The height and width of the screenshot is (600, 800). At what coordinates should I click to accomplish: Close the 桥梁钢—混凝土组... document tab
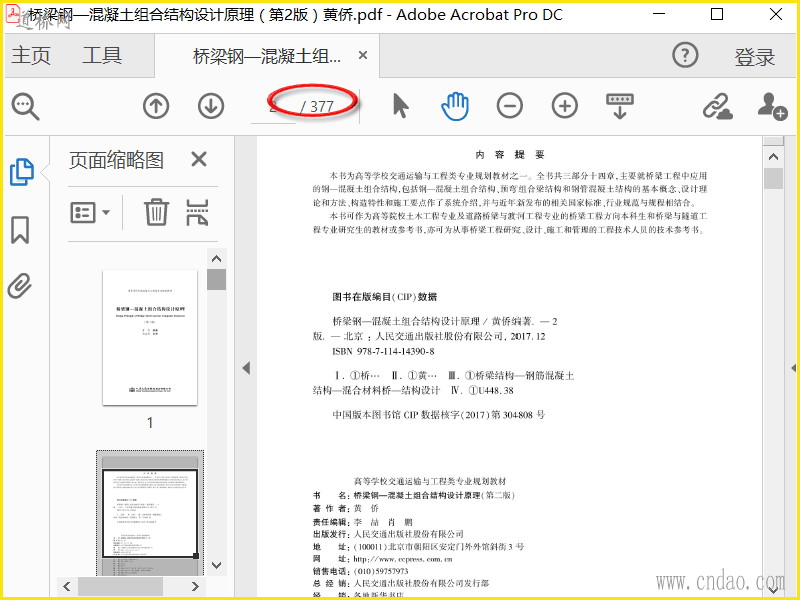tap(363, 55)
